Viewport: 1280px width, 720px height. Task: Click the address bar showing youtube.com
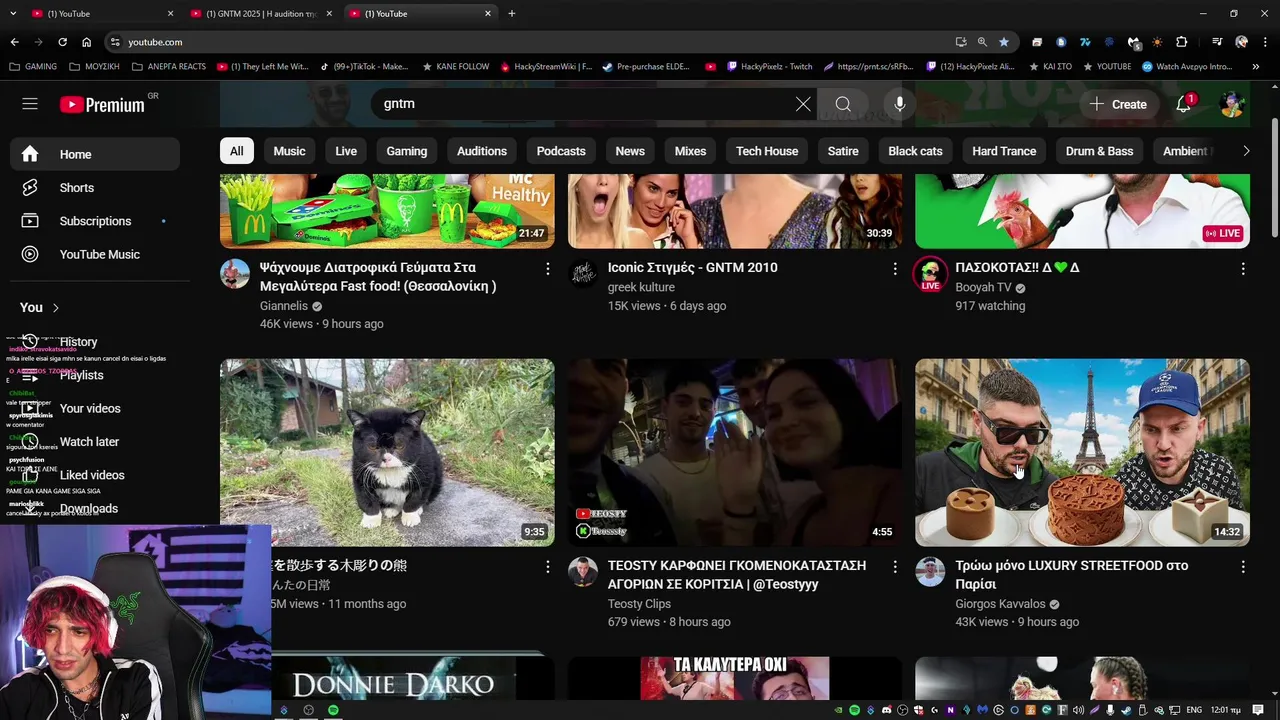point(530,42)
